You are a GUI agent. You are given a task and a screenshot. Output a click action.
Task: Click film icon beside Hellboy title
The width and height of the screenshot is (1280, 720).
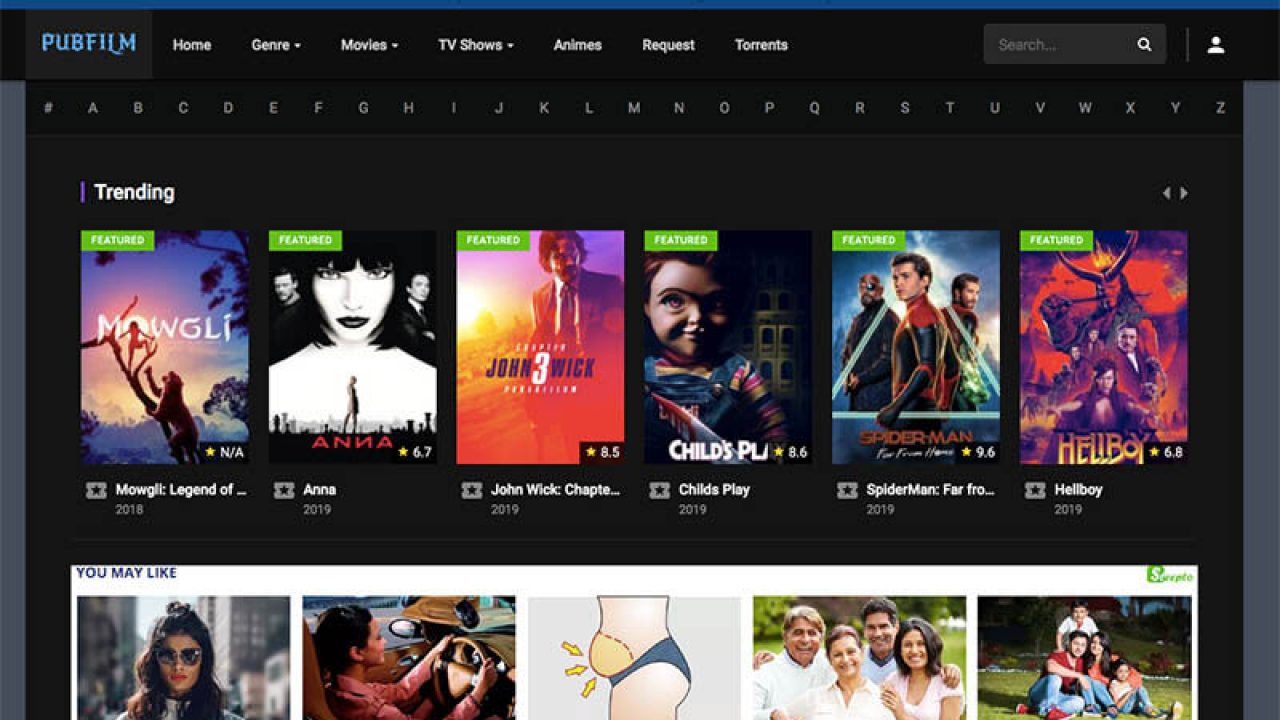click(1036, 490)
